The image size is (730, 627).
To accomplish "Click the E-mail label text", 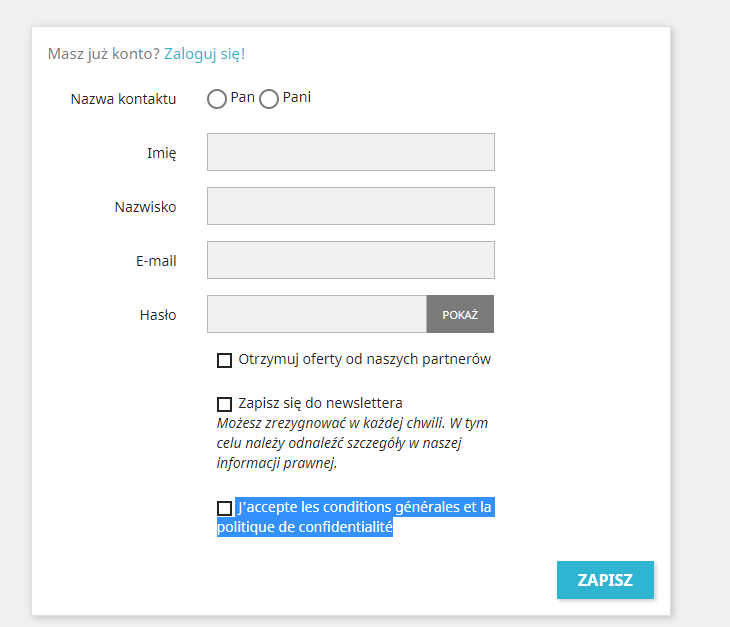I will [x=156, y=261].
